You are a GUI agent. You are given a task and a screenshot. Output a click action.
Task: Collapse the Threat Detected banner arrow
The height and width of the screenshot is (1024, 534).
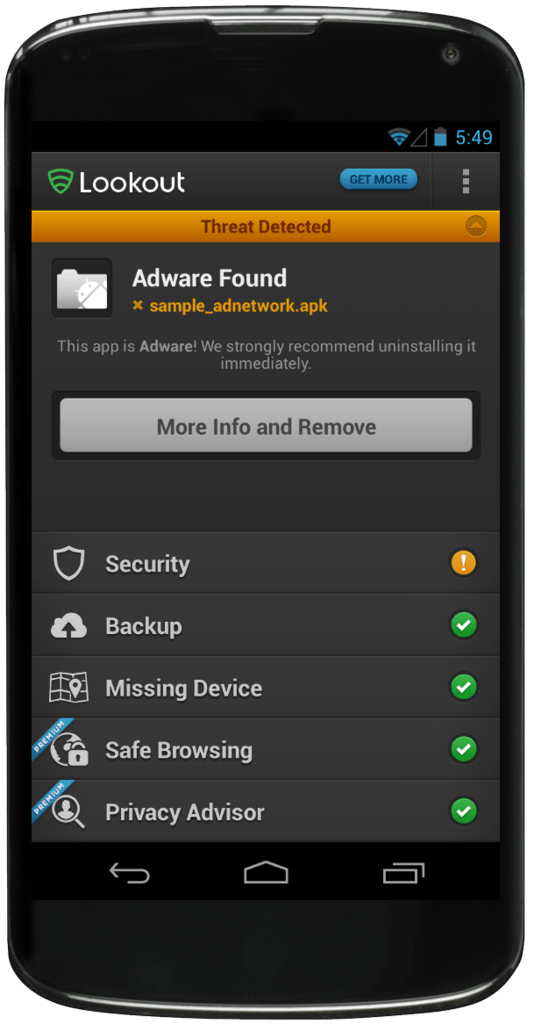(477, 226)
